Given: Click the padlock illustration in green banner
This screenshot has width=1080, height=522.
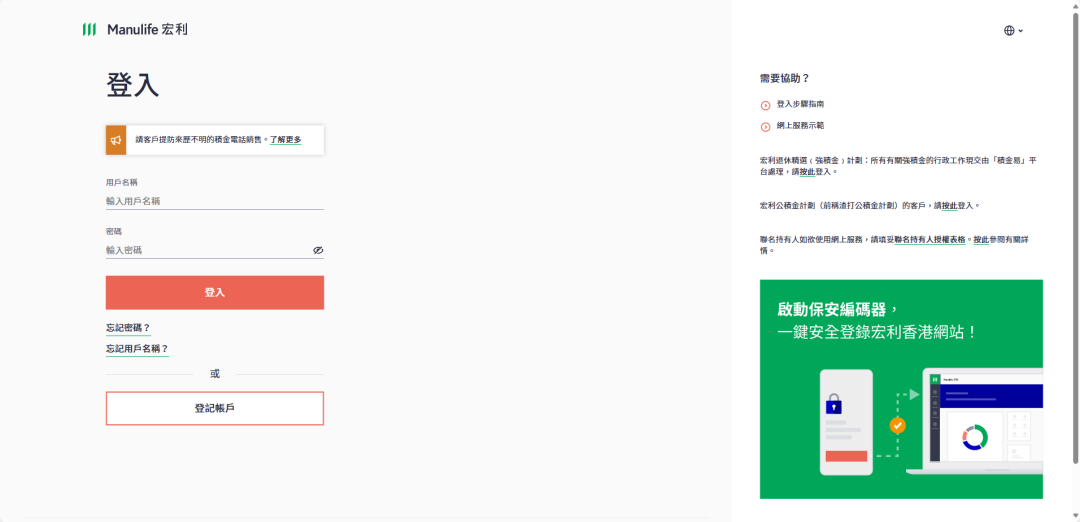Looking at the screenshot, I should (833, 405).
